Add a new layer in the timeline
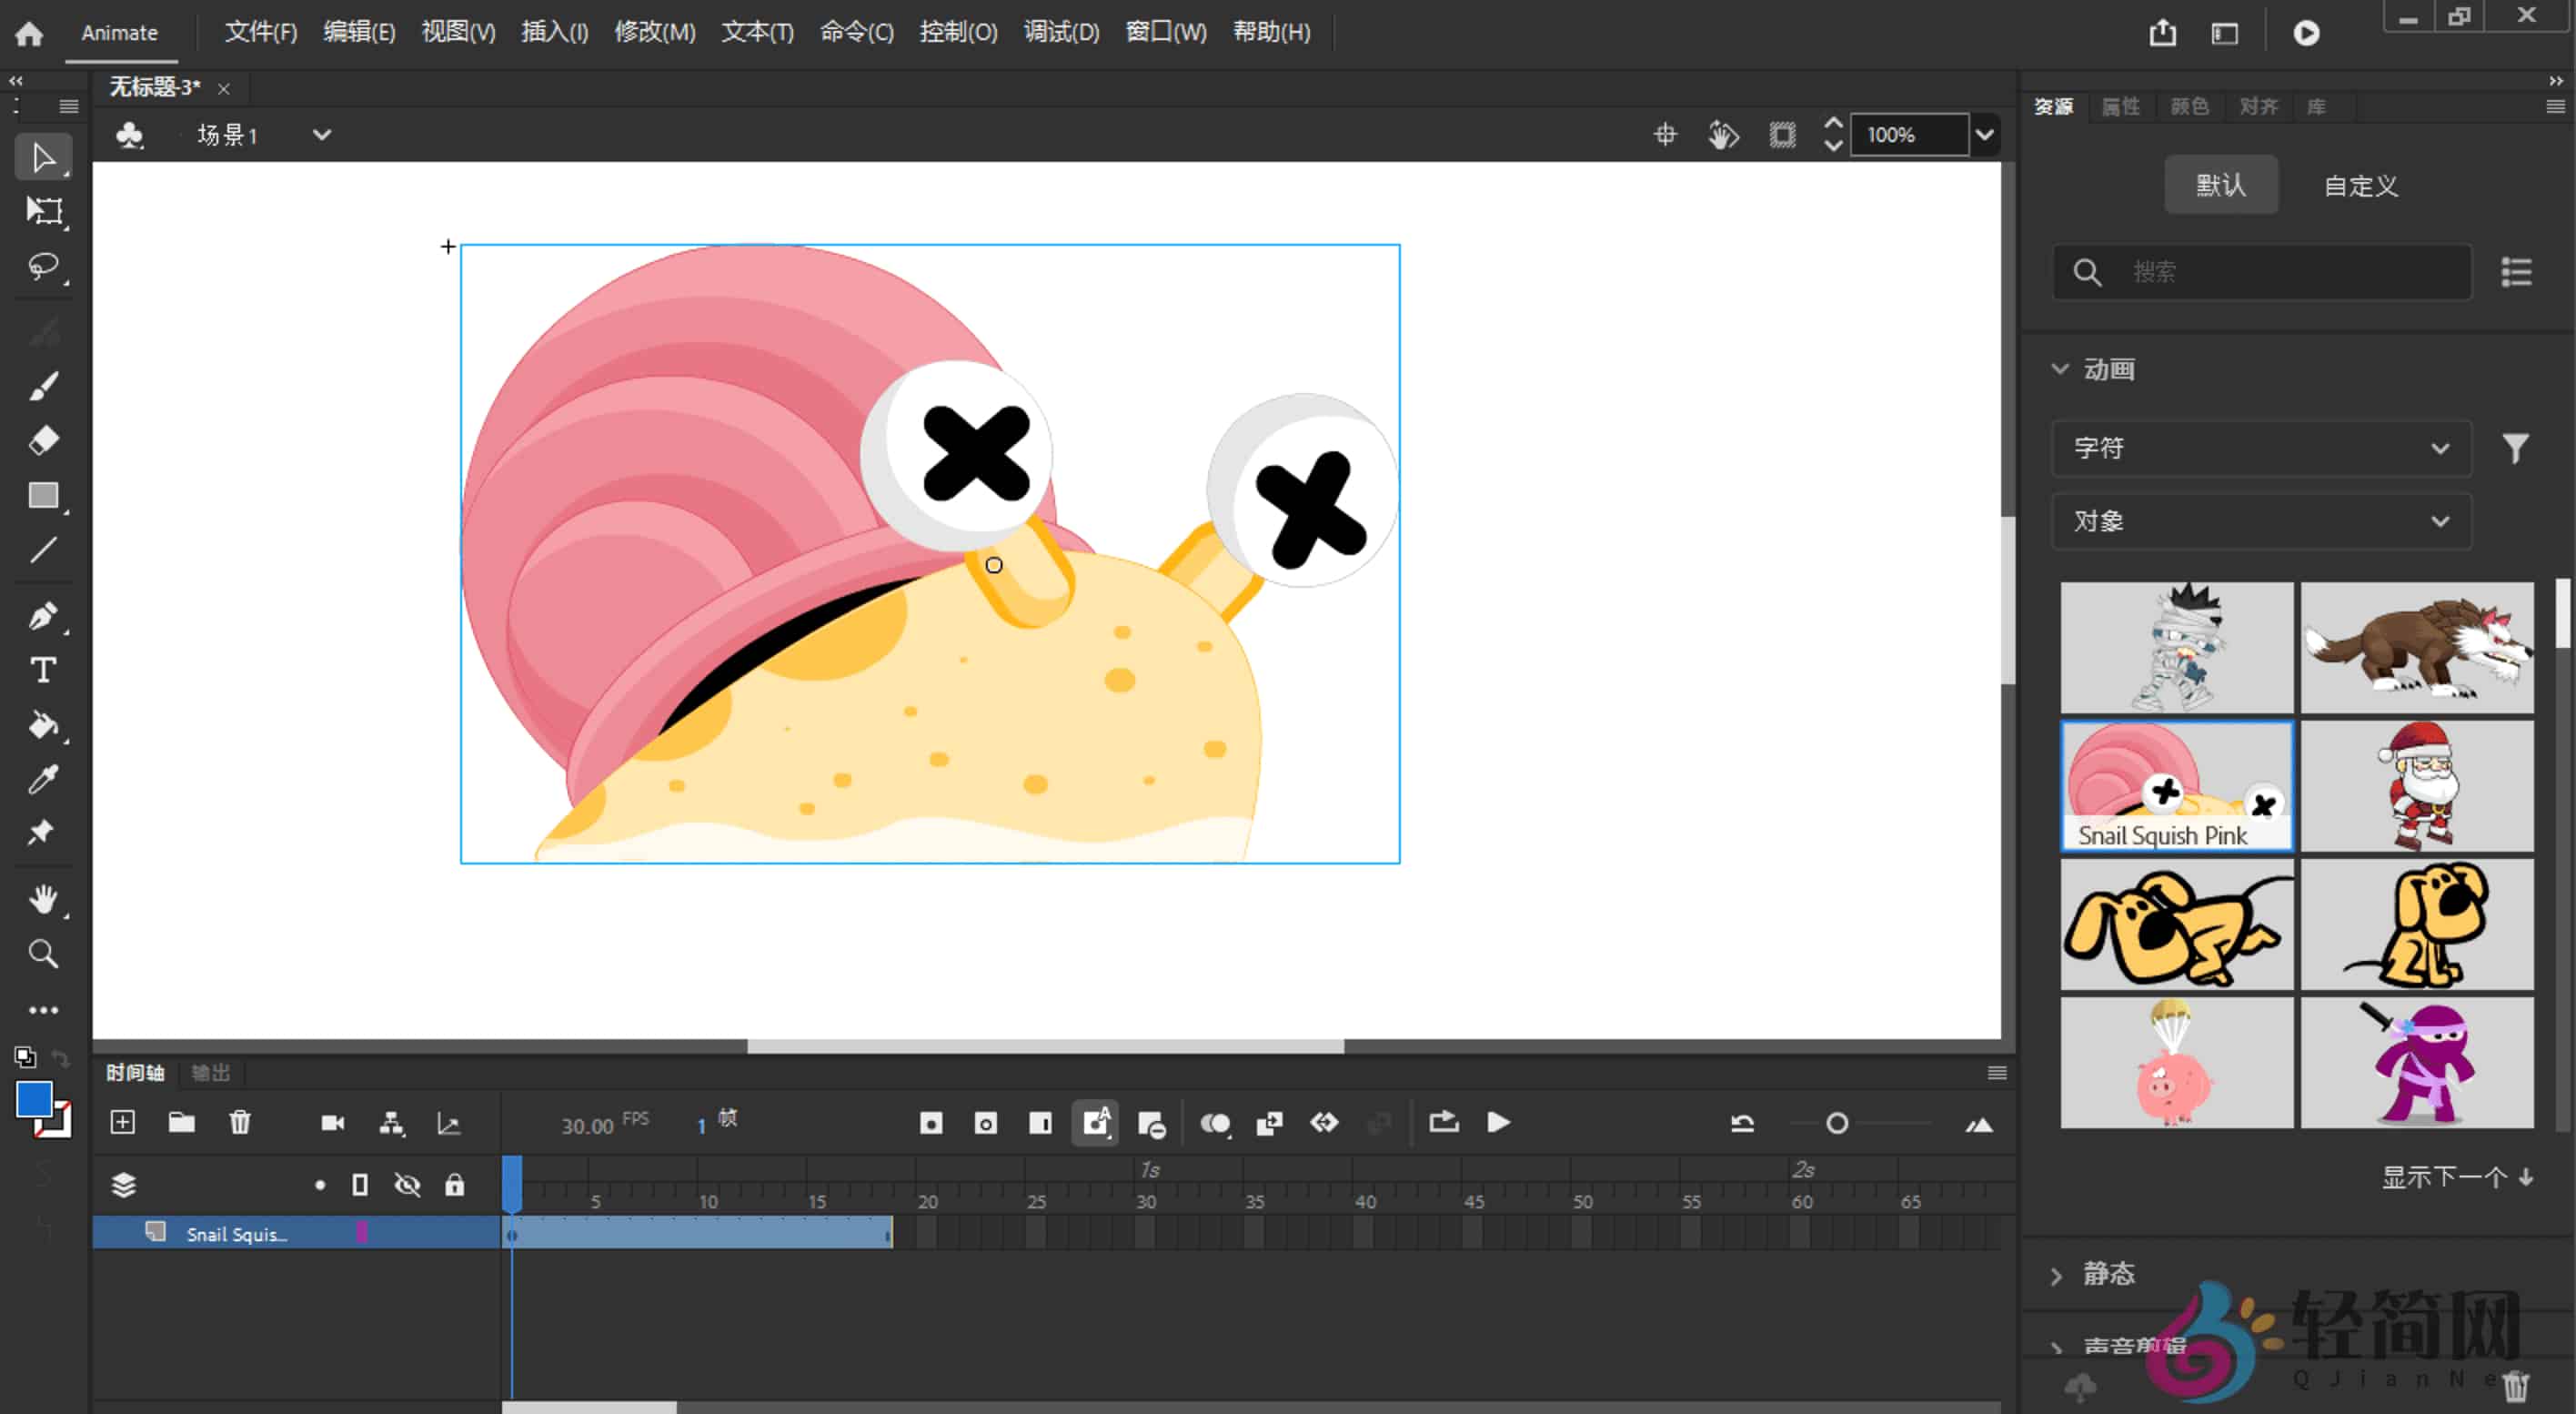Image resolution: width=2576 pixels, height=1414 pixels. 122,1122
